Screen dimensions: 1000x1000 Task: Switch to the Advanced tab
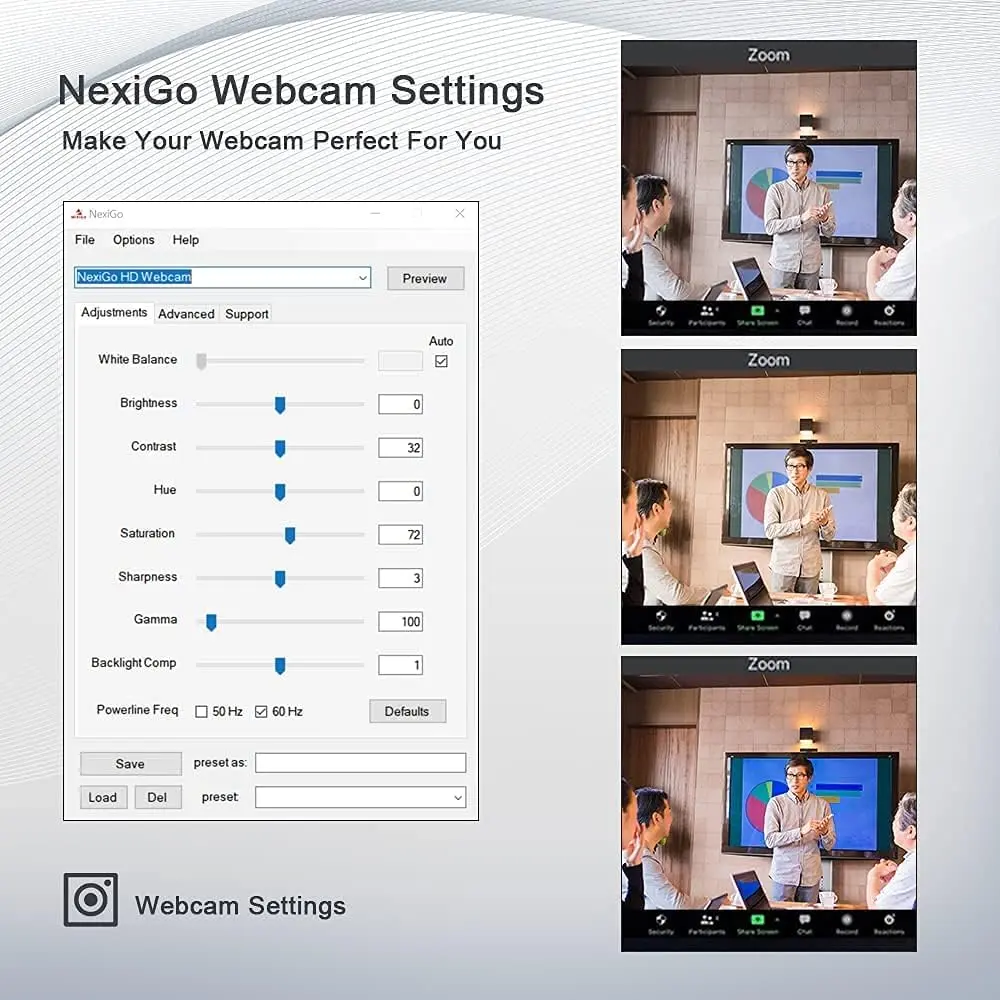coord(186,314)
